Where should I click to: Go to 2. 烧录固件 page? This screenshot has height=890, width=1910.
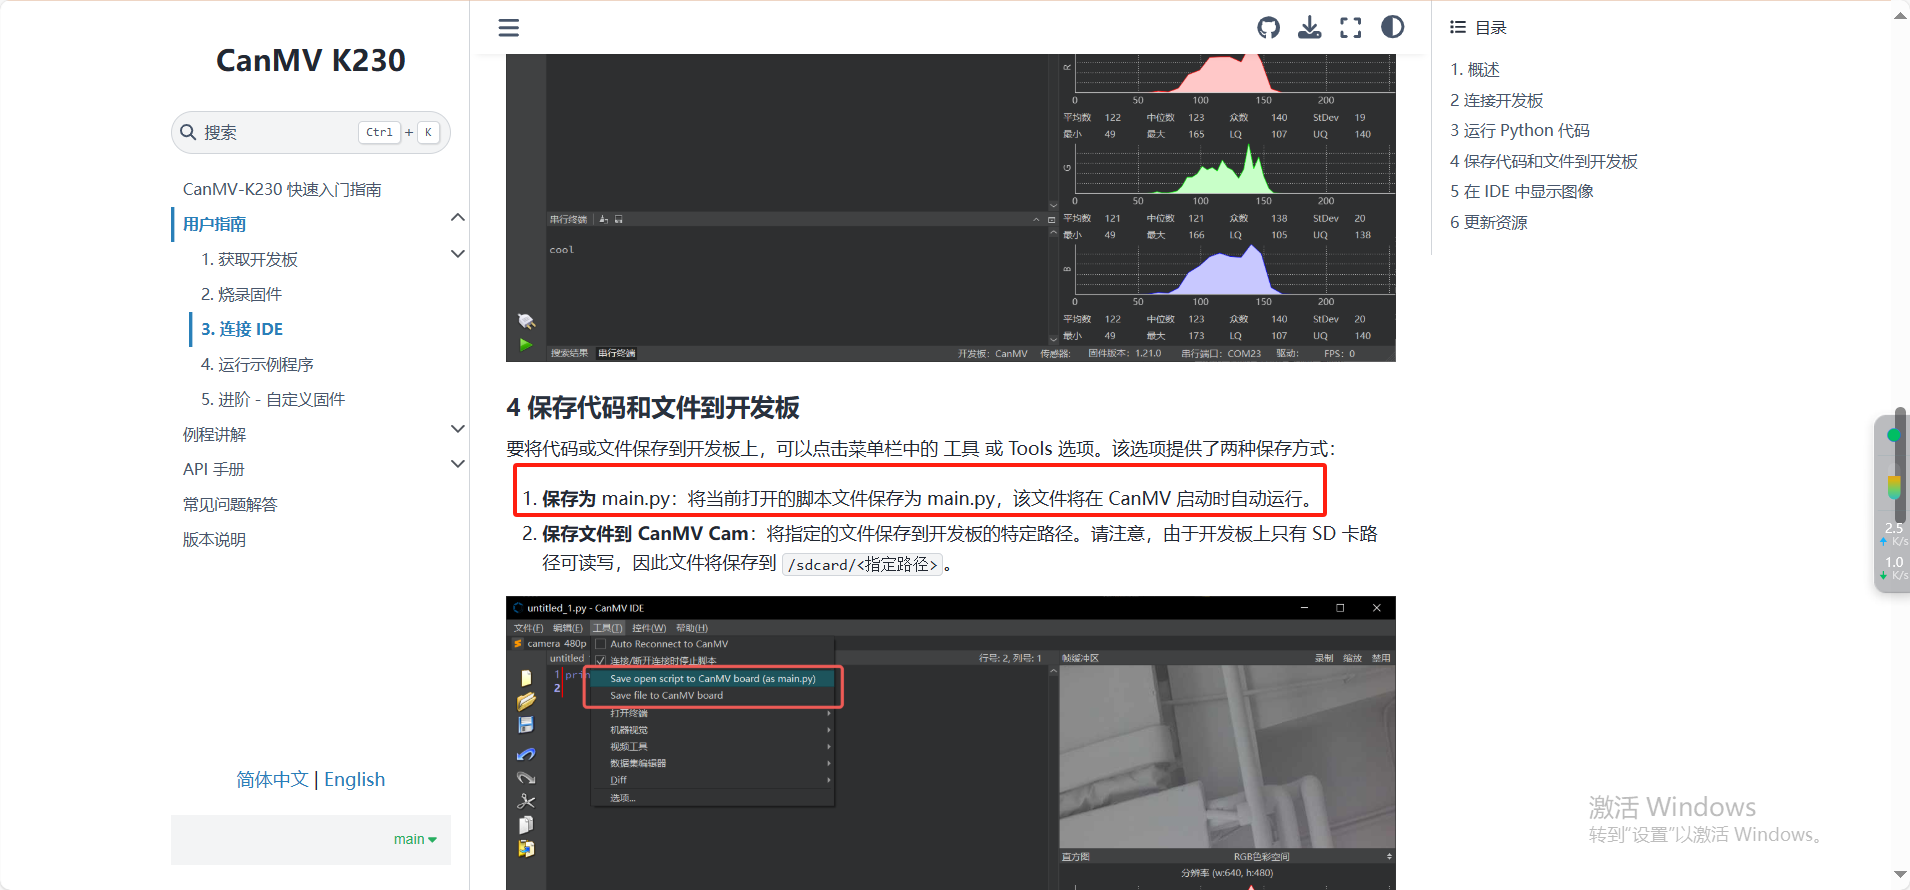(x=241, y=294)
